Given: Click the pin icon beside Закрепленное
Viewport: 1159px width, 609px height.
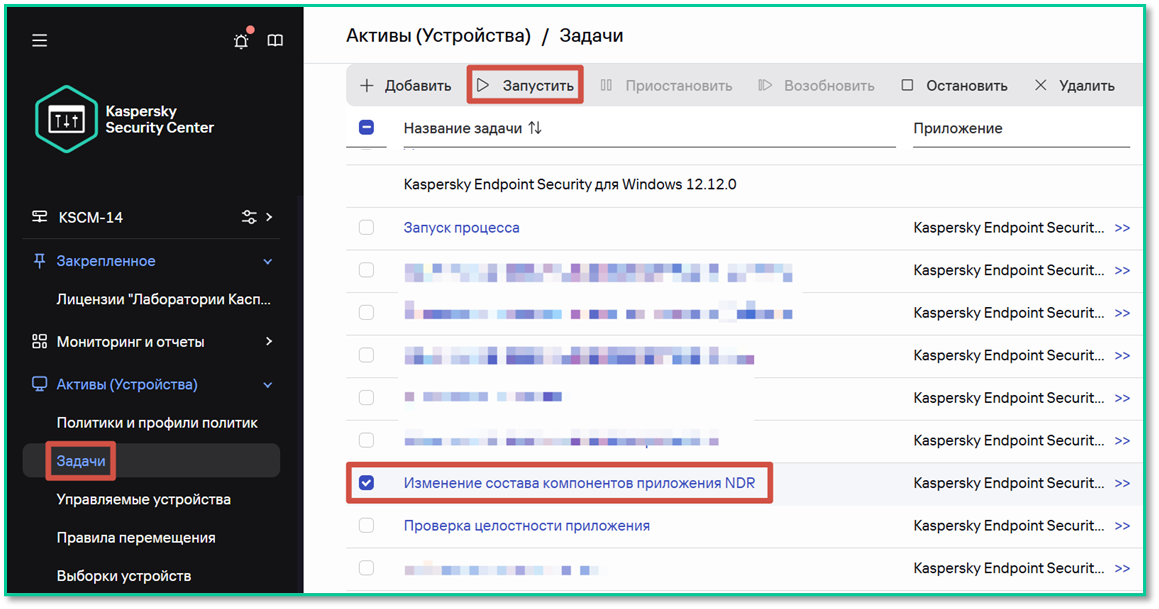Looking at the screenshot, I should coord(39,261).
